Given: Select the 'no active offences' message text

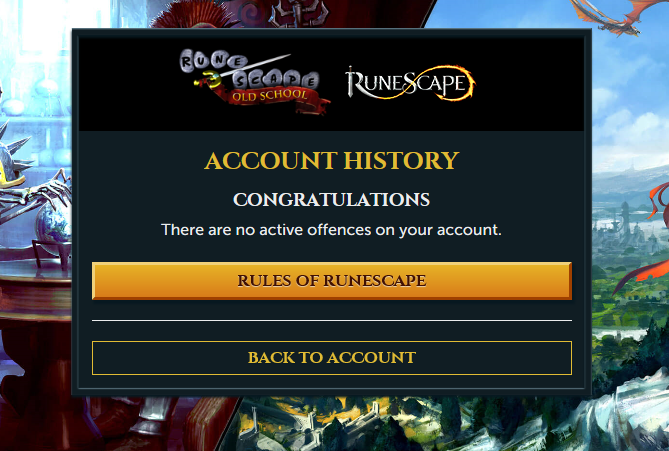Looking at the screenshot, I should [331, 230].
